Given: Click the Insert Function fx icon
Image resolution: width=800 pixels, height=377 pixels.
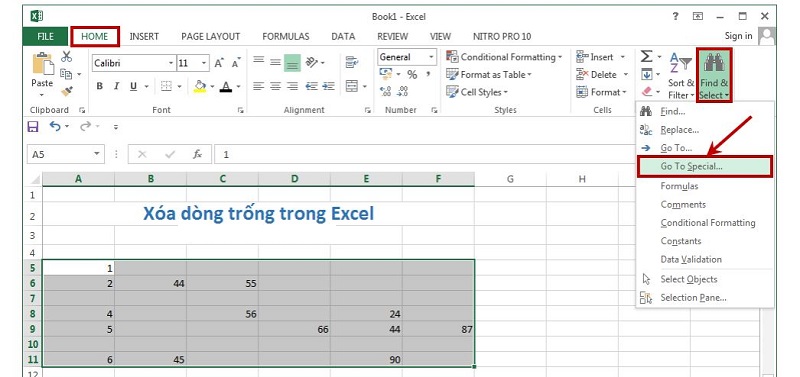Looking at the screenshot, I should pos(197,154).
